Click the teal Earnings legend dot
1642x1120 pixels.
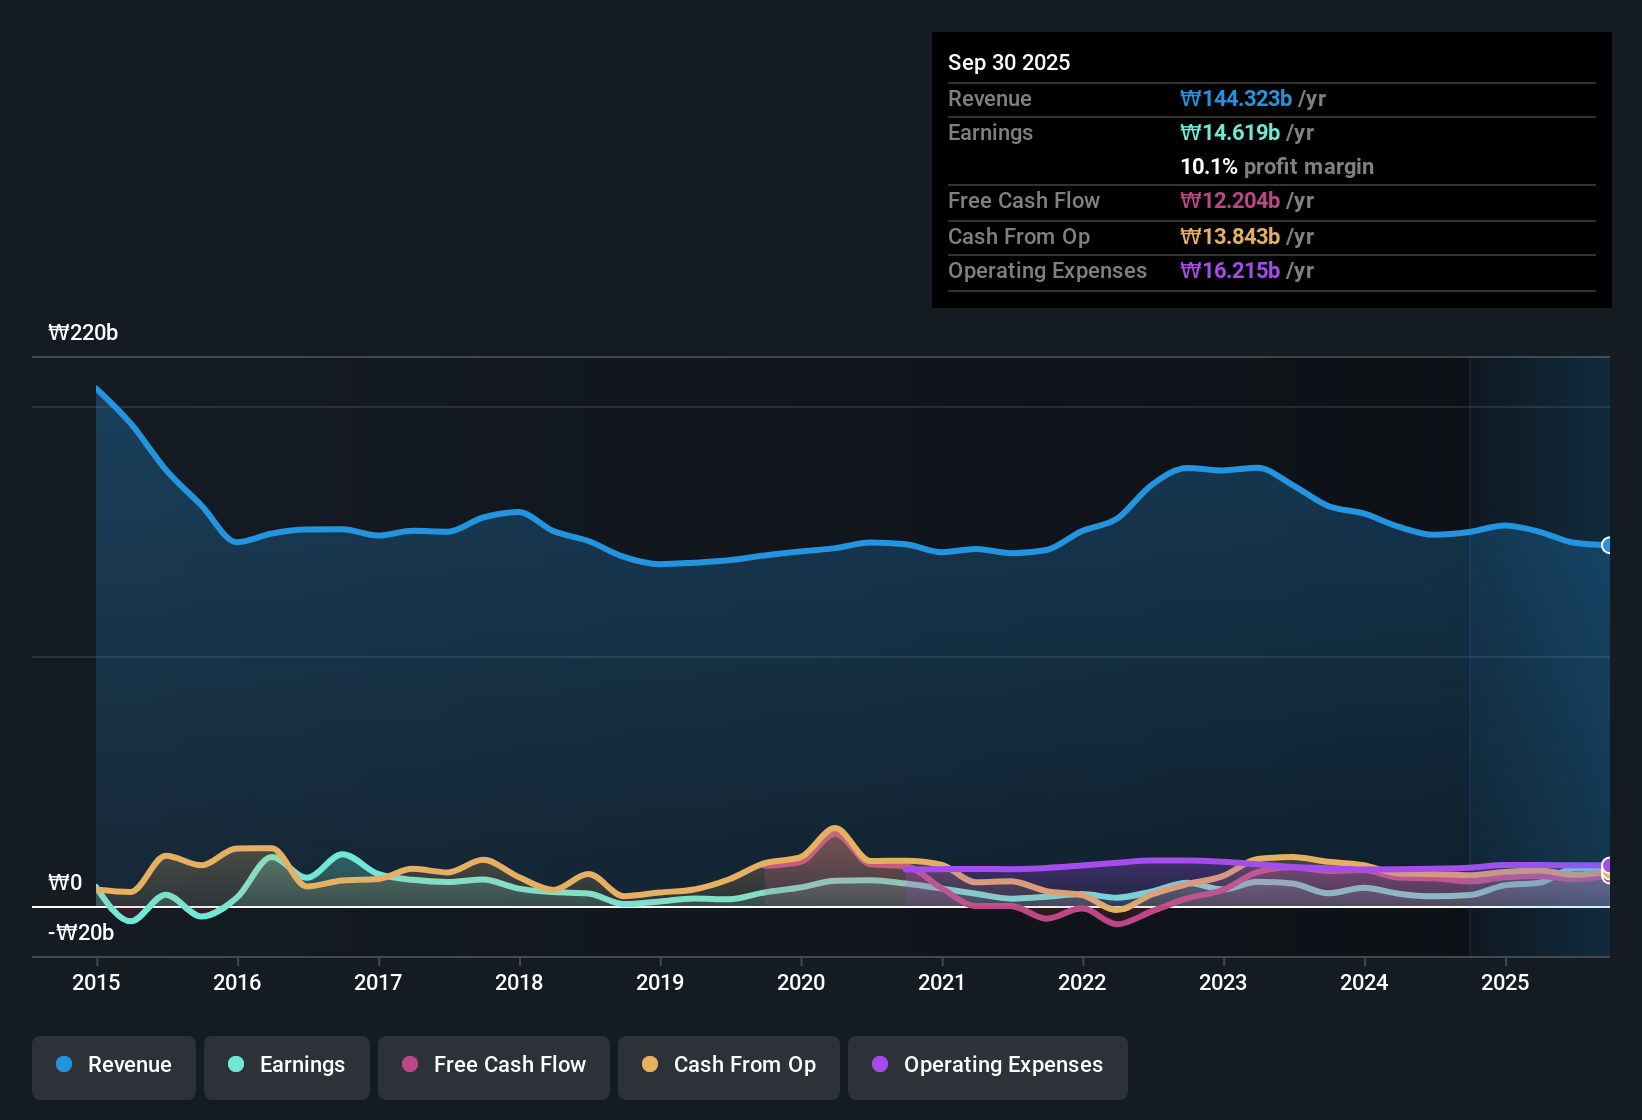(236, 1065)
